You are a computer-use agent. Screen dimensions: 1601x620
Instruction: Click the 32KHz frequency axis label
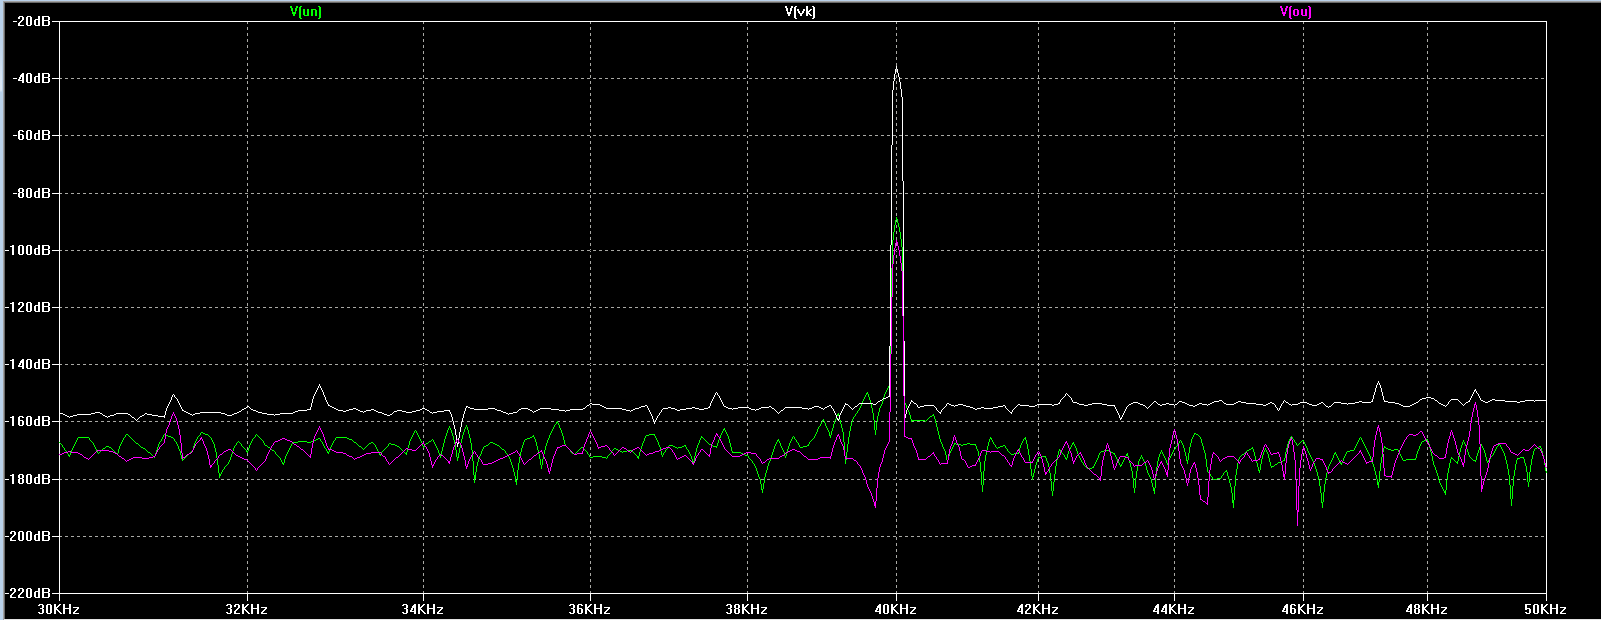[246, 609]
